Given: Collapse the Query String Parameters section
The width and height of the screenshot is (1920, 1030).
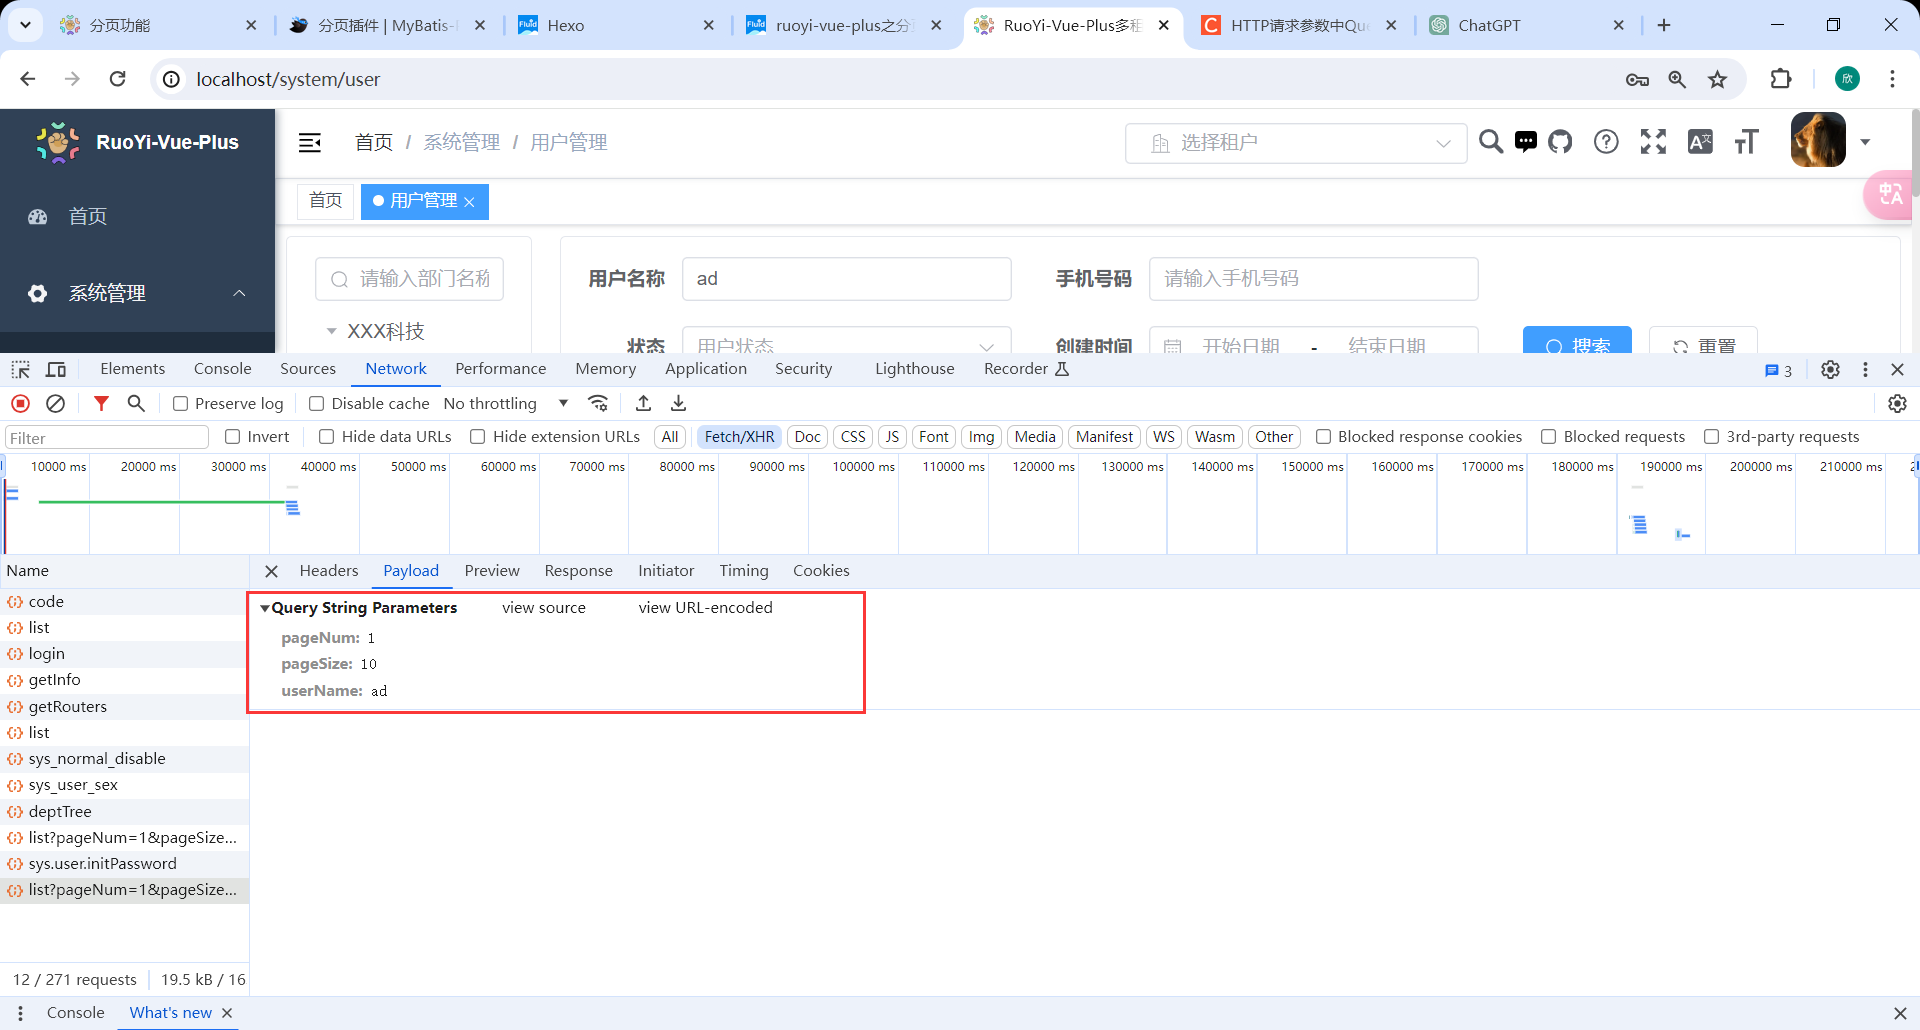Looking at the screenshot, I should [265, 608].
